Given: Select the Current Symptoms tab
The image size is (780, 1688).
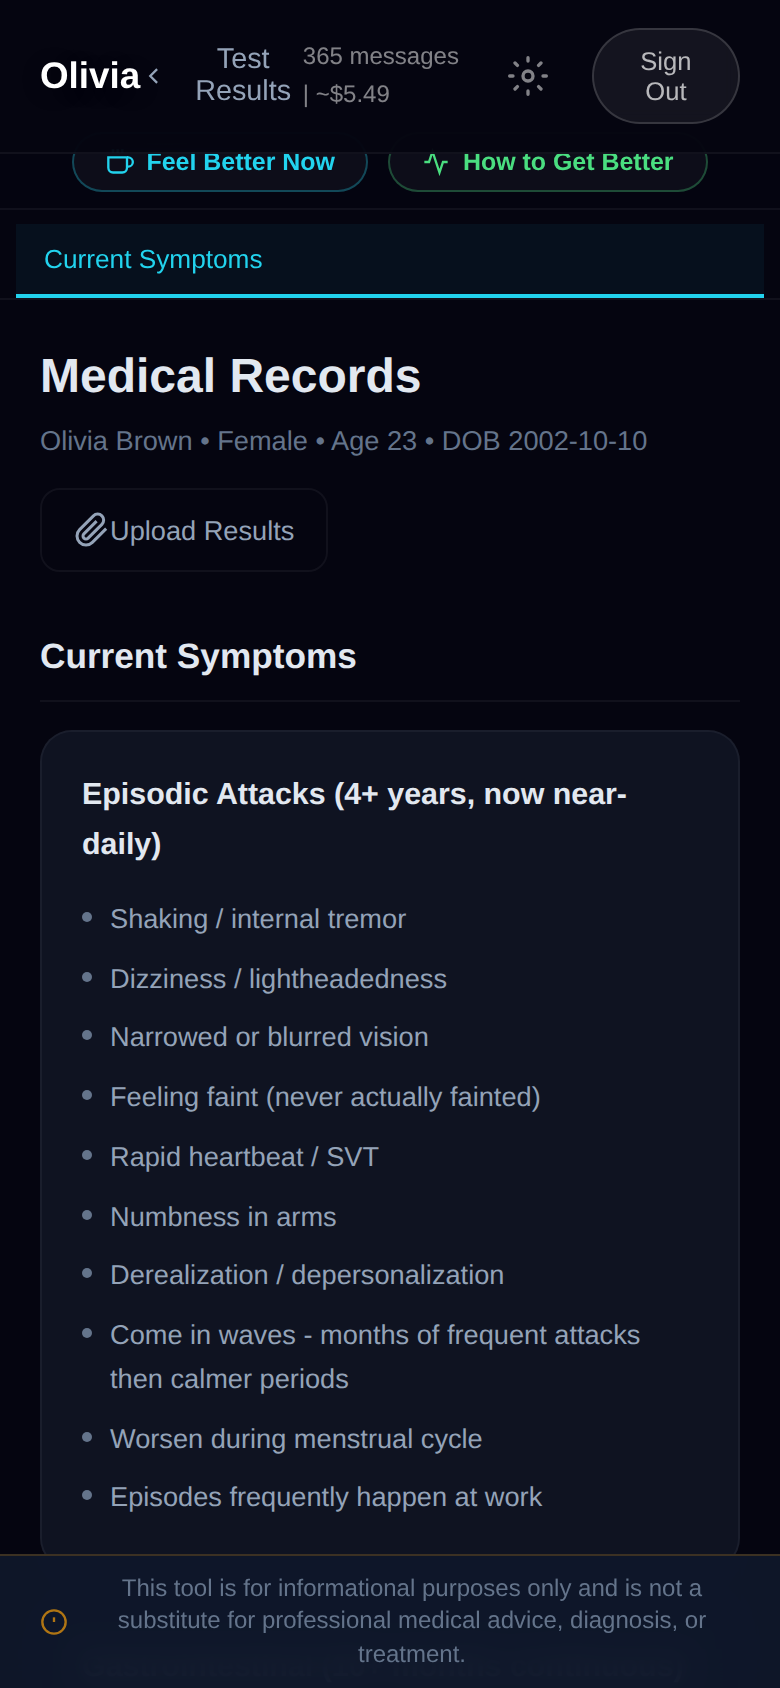Looking at the screenshot, I should (153, 260).
